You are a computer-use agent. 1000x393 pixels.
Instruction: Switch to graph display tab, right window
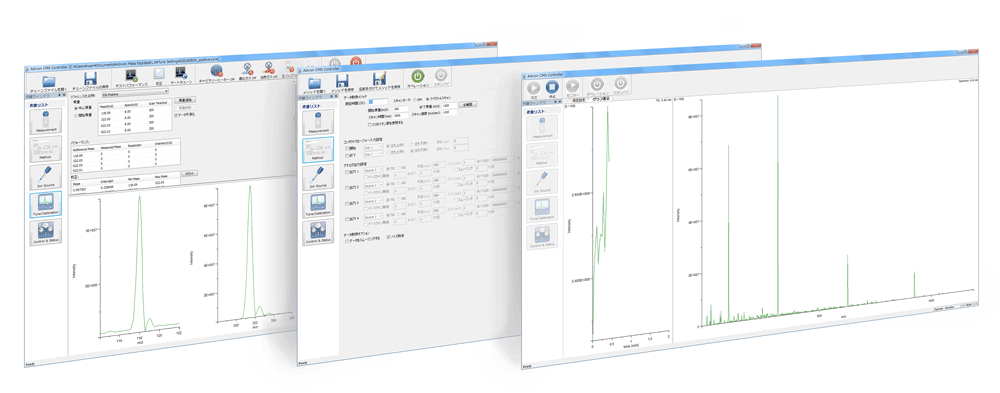[x=601, y=99]
